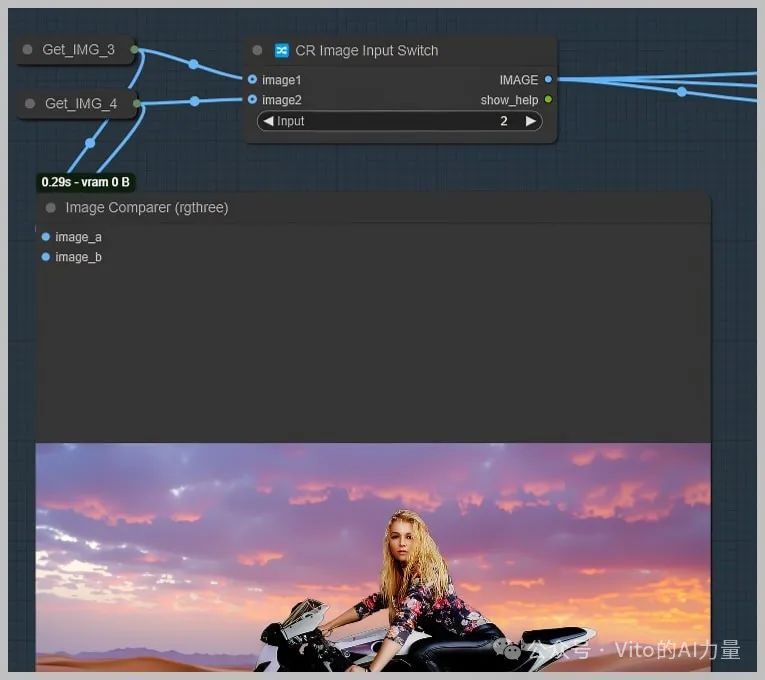Select the show_help output socket
The width and height of the screenshot is (765, 680).
click(548, 100)
